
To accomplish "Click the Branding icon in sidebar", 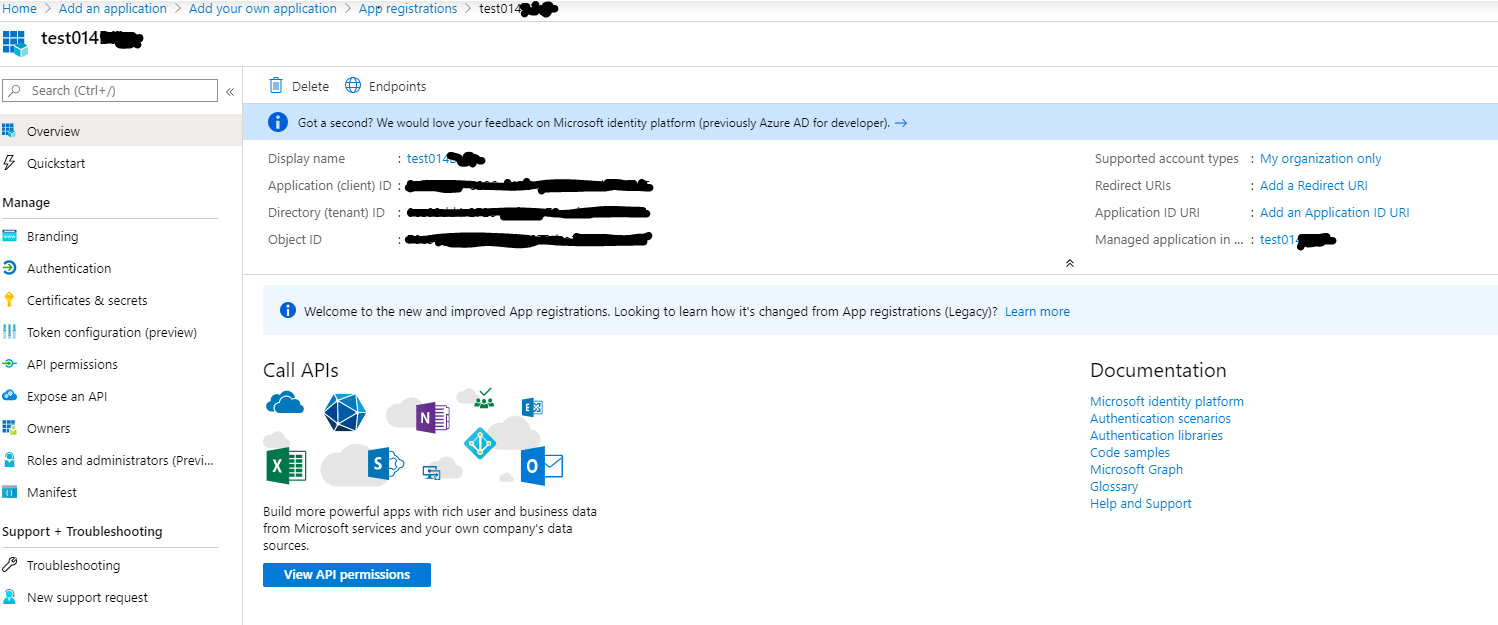I will [x=9, y=237].
